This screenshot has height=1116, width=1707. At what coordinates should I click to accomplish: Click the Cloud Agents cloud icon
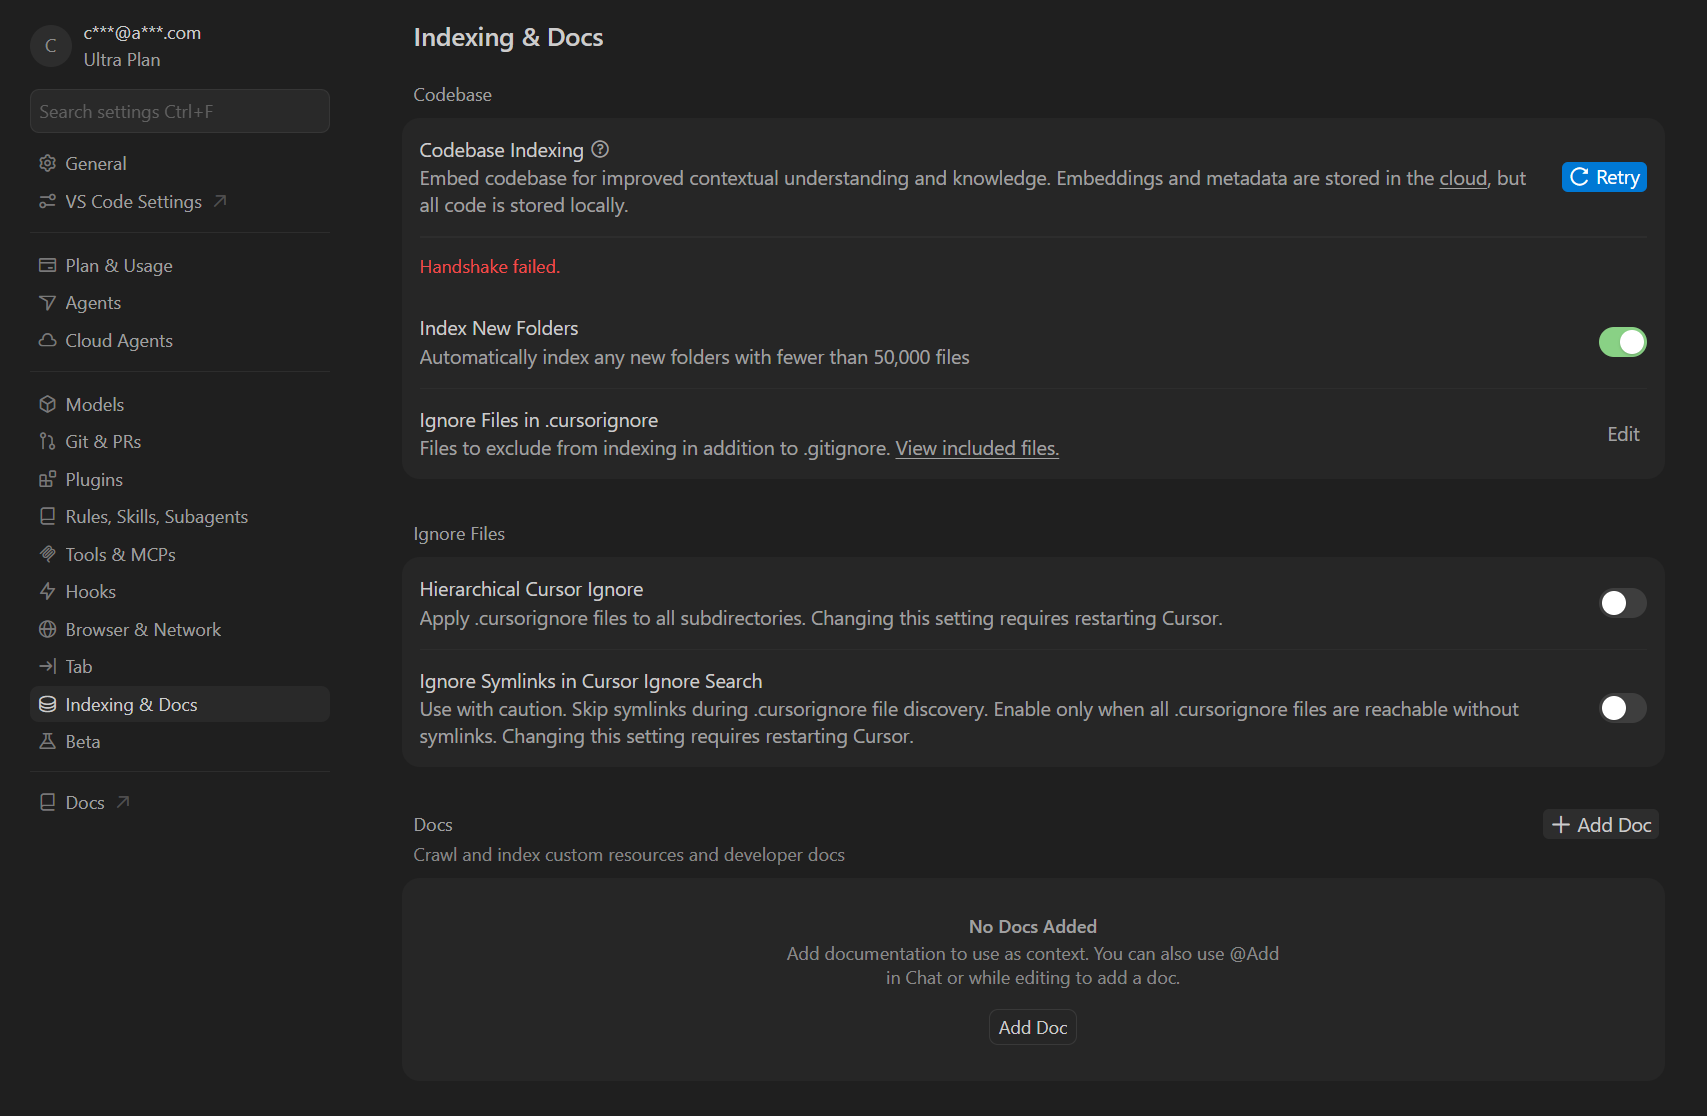[47, 340]
